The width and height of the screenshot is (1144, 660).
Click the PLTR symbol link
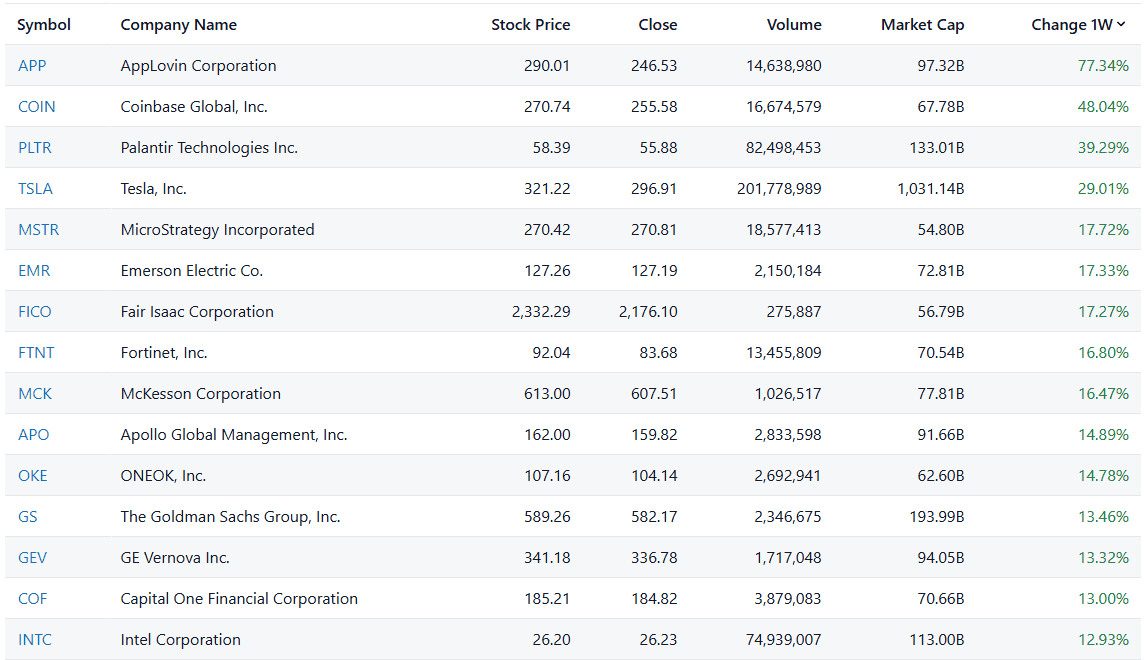tap(35, 148)
